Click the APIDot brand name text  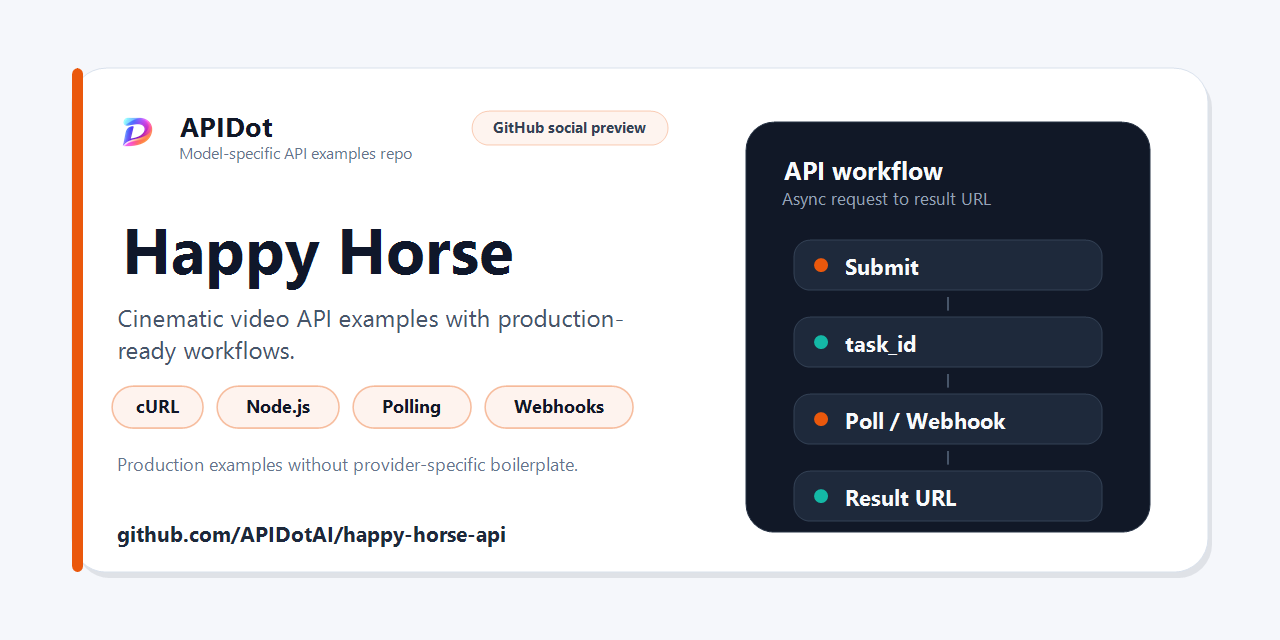(226, 127)
